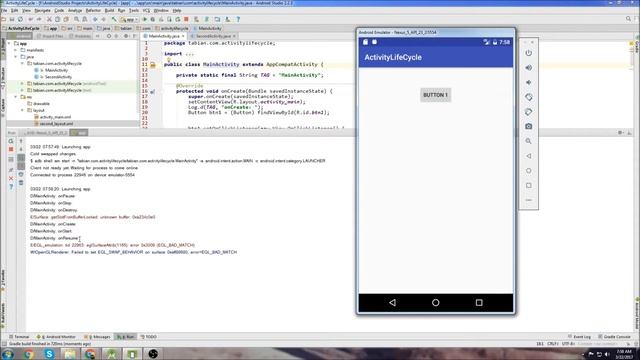Collapse tabian.com.activitylifecycle package node

22,64
